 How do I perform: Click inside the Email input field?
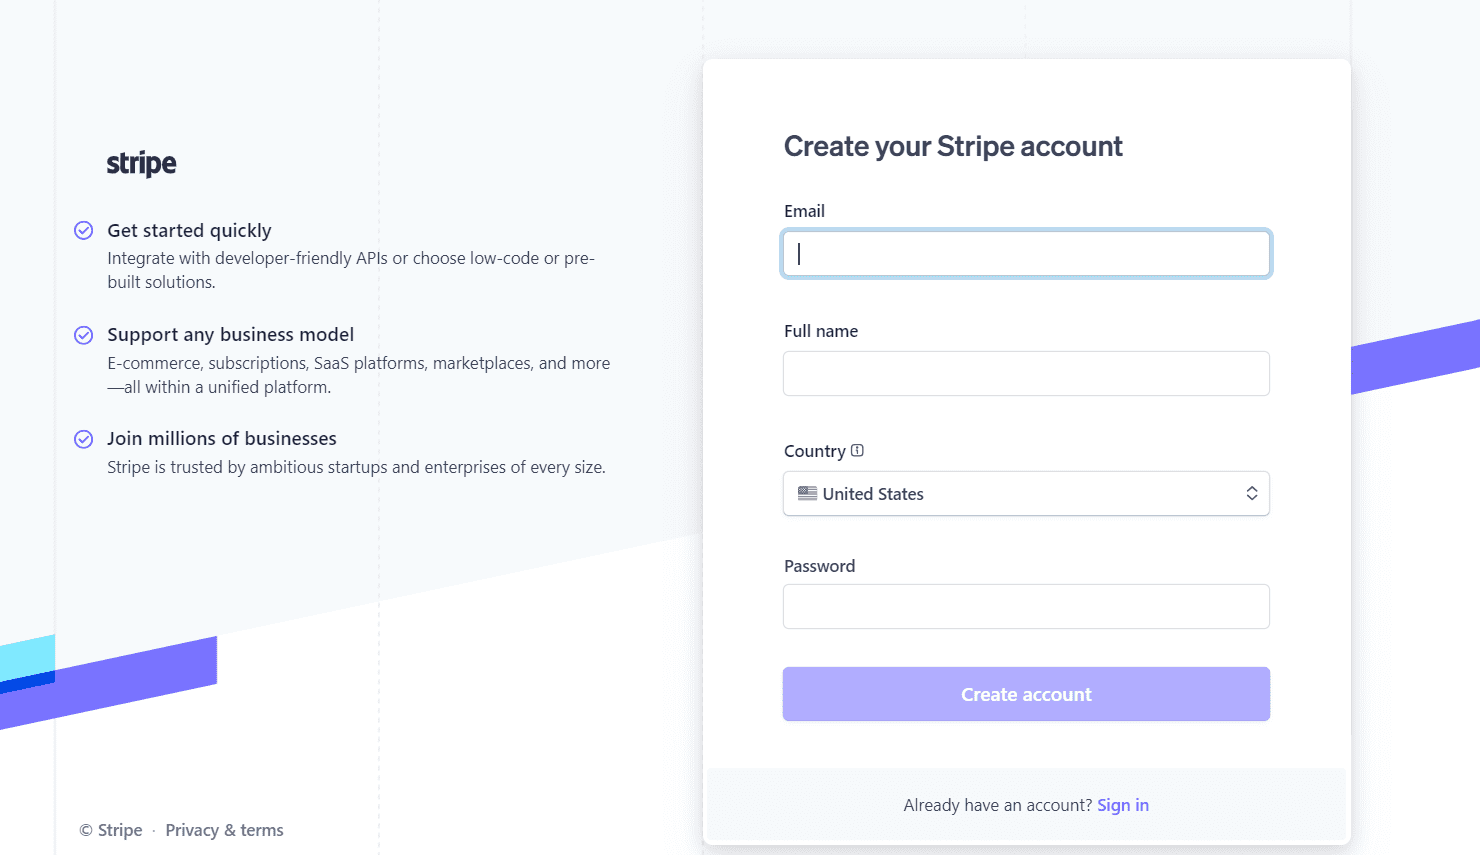(x=1026, y=254)
